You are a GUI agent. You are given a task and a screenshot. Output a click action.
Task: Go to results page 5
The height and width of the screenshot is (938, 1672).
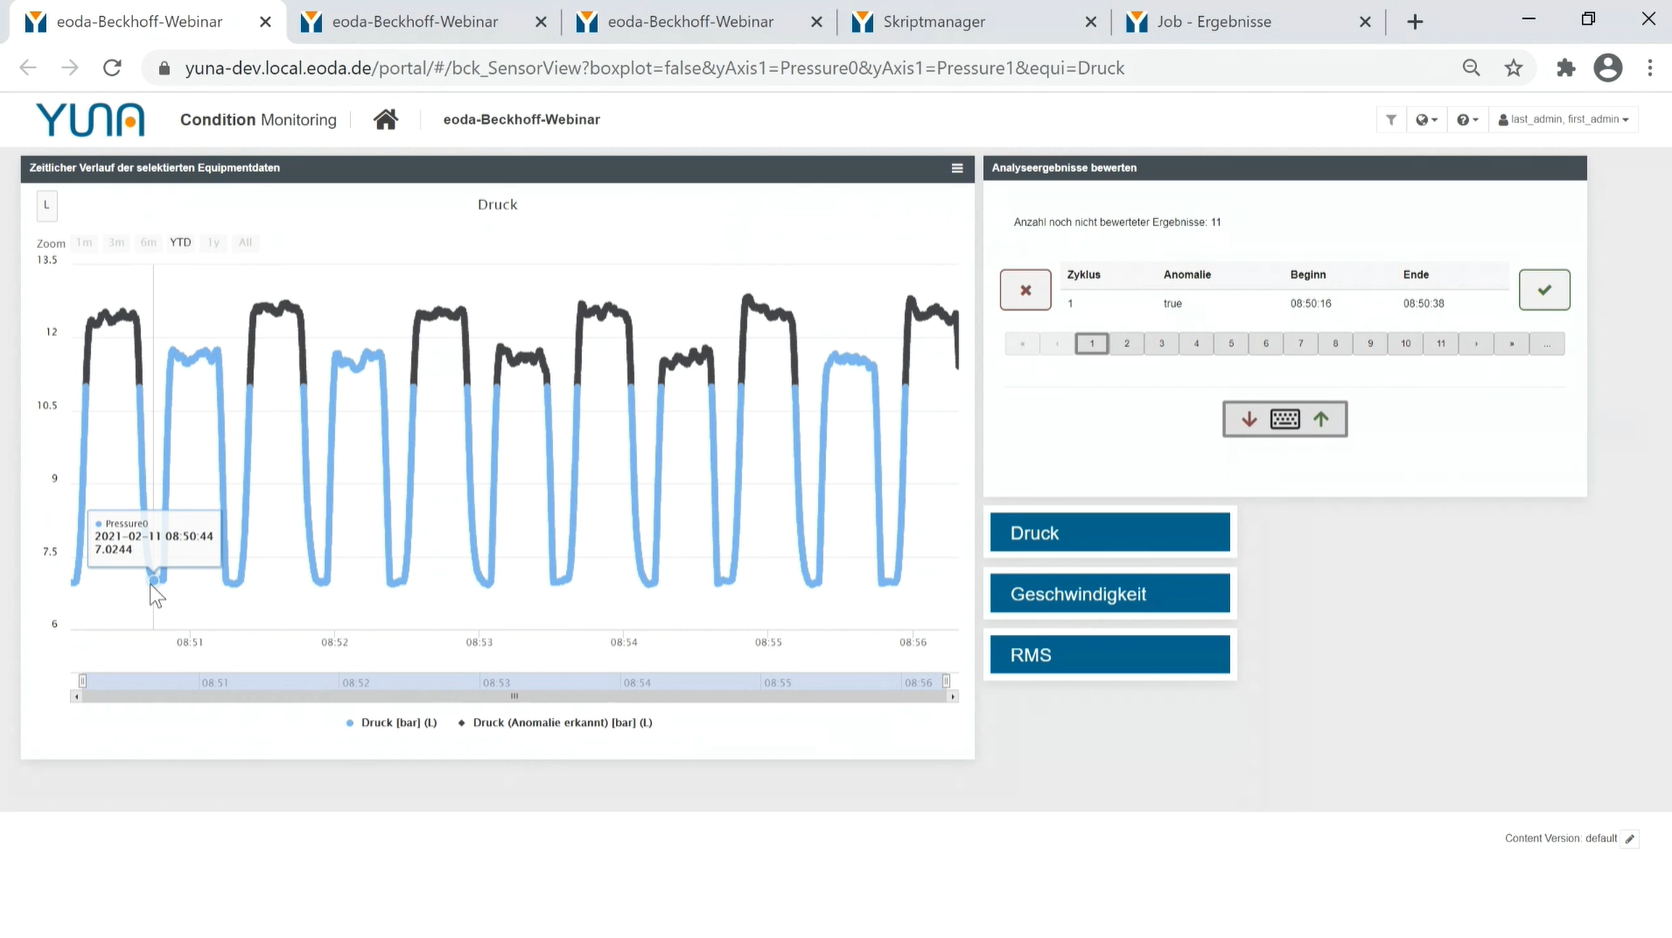click(1231, 344)
